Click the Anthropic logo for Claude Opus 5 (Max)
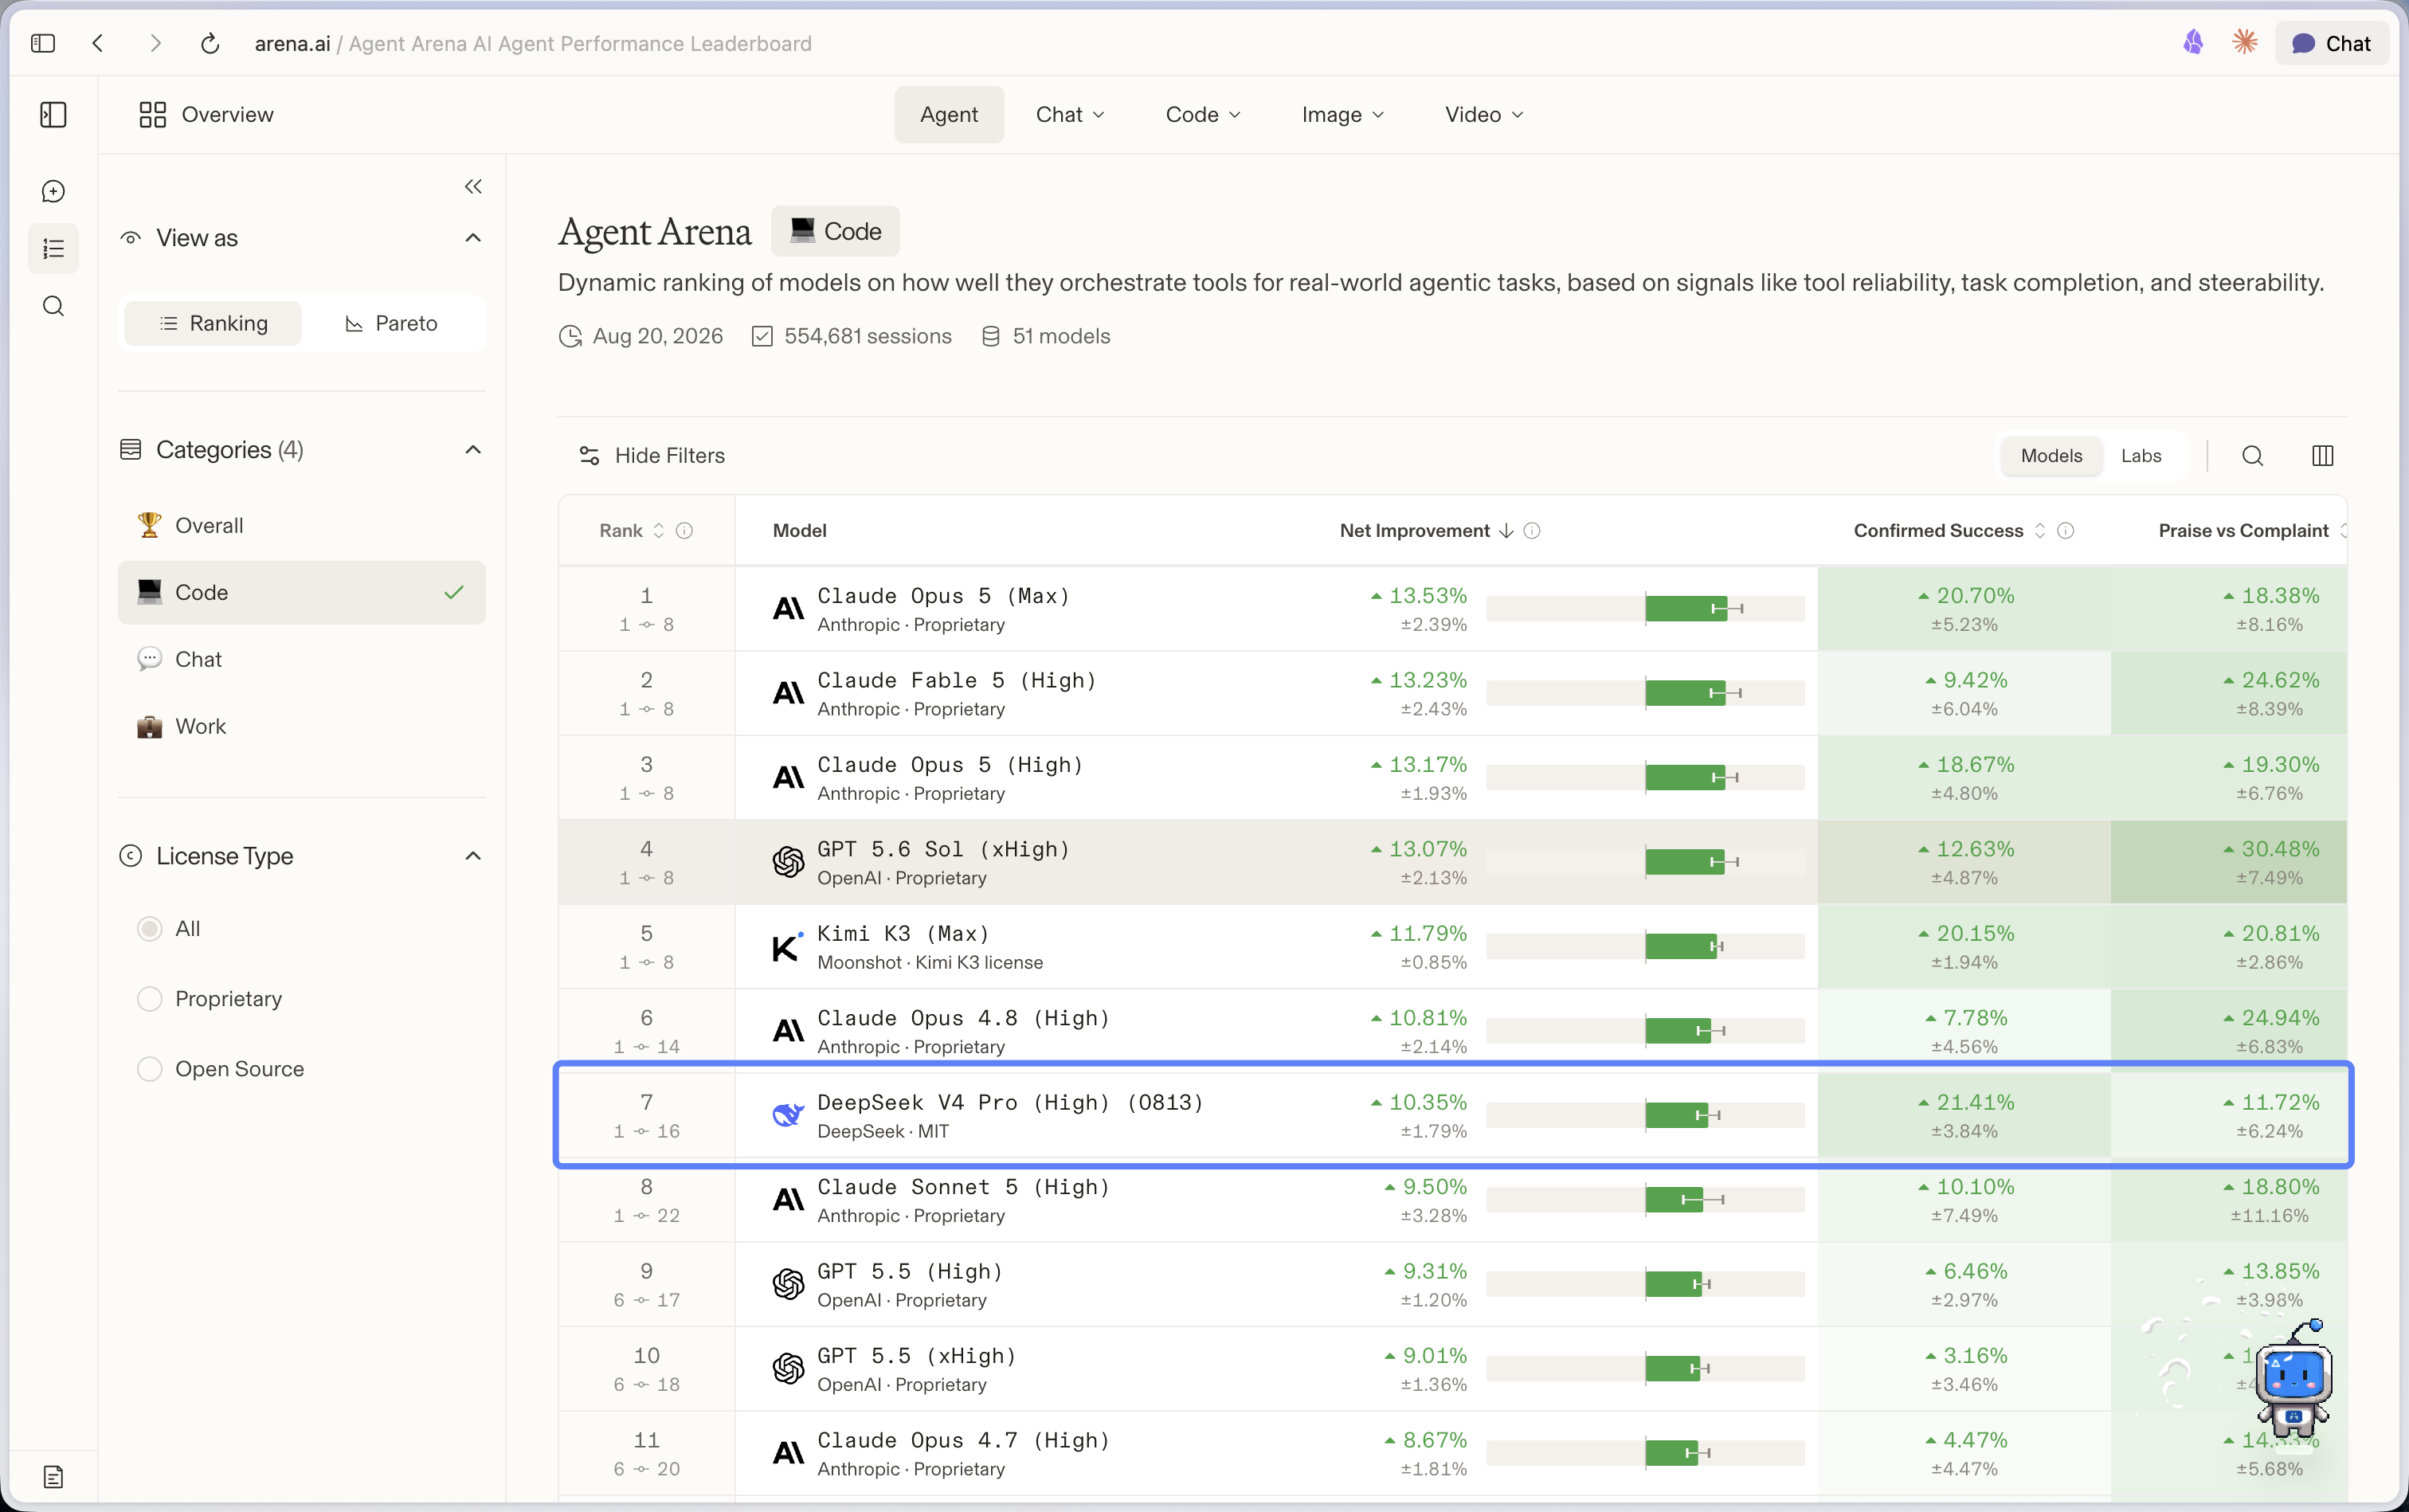 click(x=788, y=609)
